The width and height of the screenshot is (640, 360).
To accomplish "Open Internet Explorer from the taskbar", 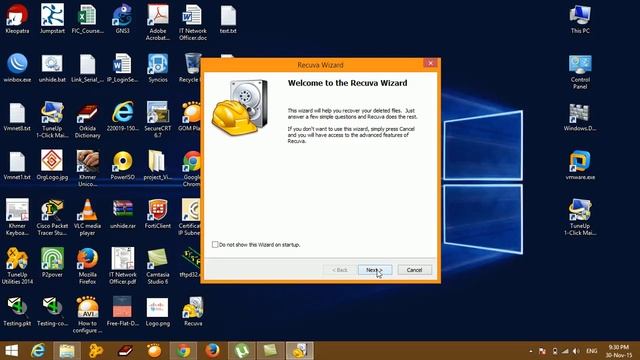I will [39, 351].
